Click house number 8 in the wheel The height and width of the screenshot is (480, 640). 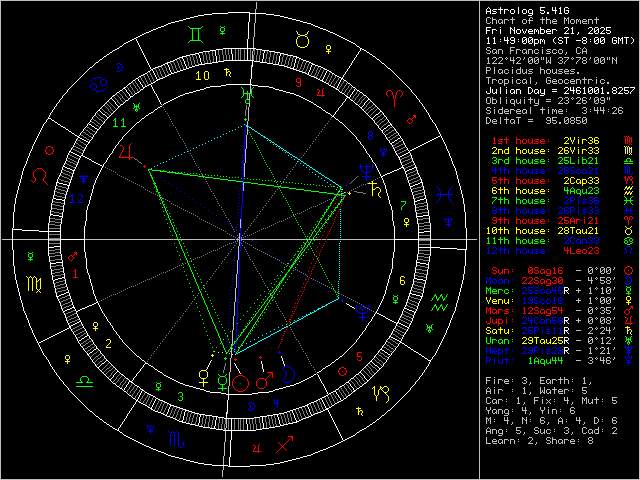[371, 136]
